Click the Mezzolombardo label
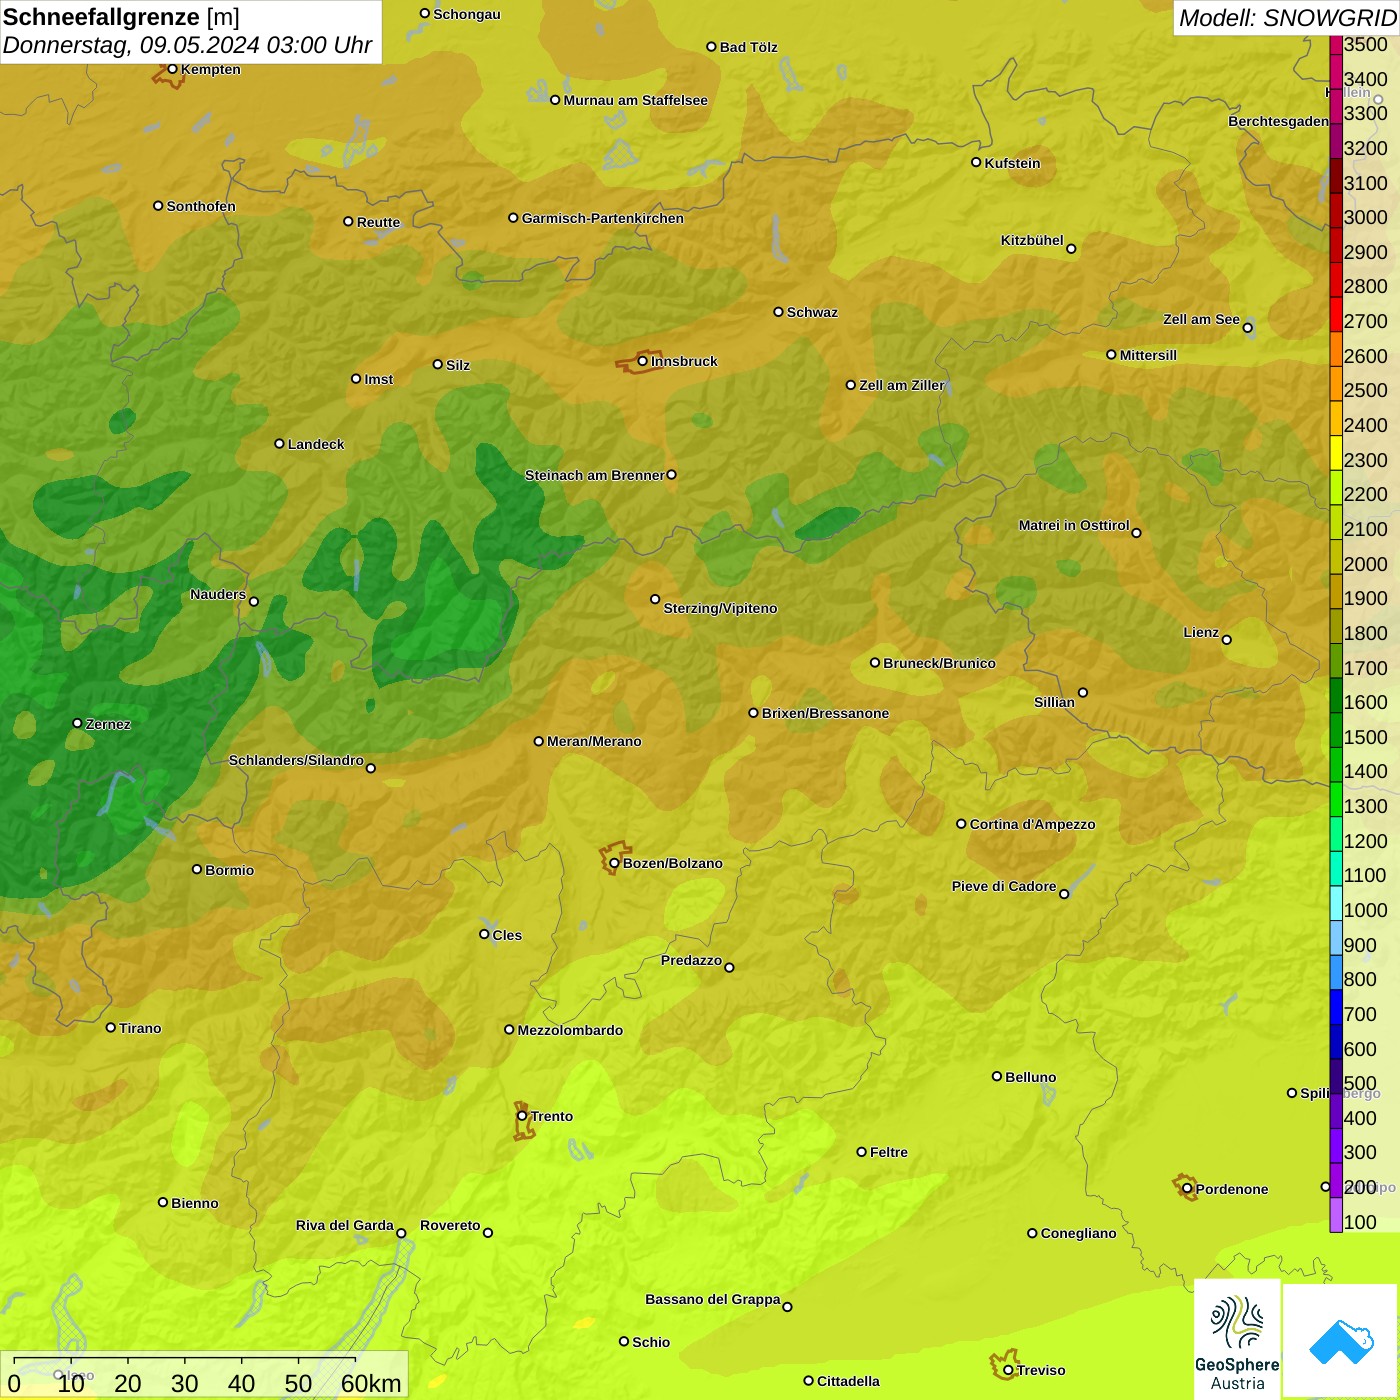 pyautogui.click(x=570, y=1030)
